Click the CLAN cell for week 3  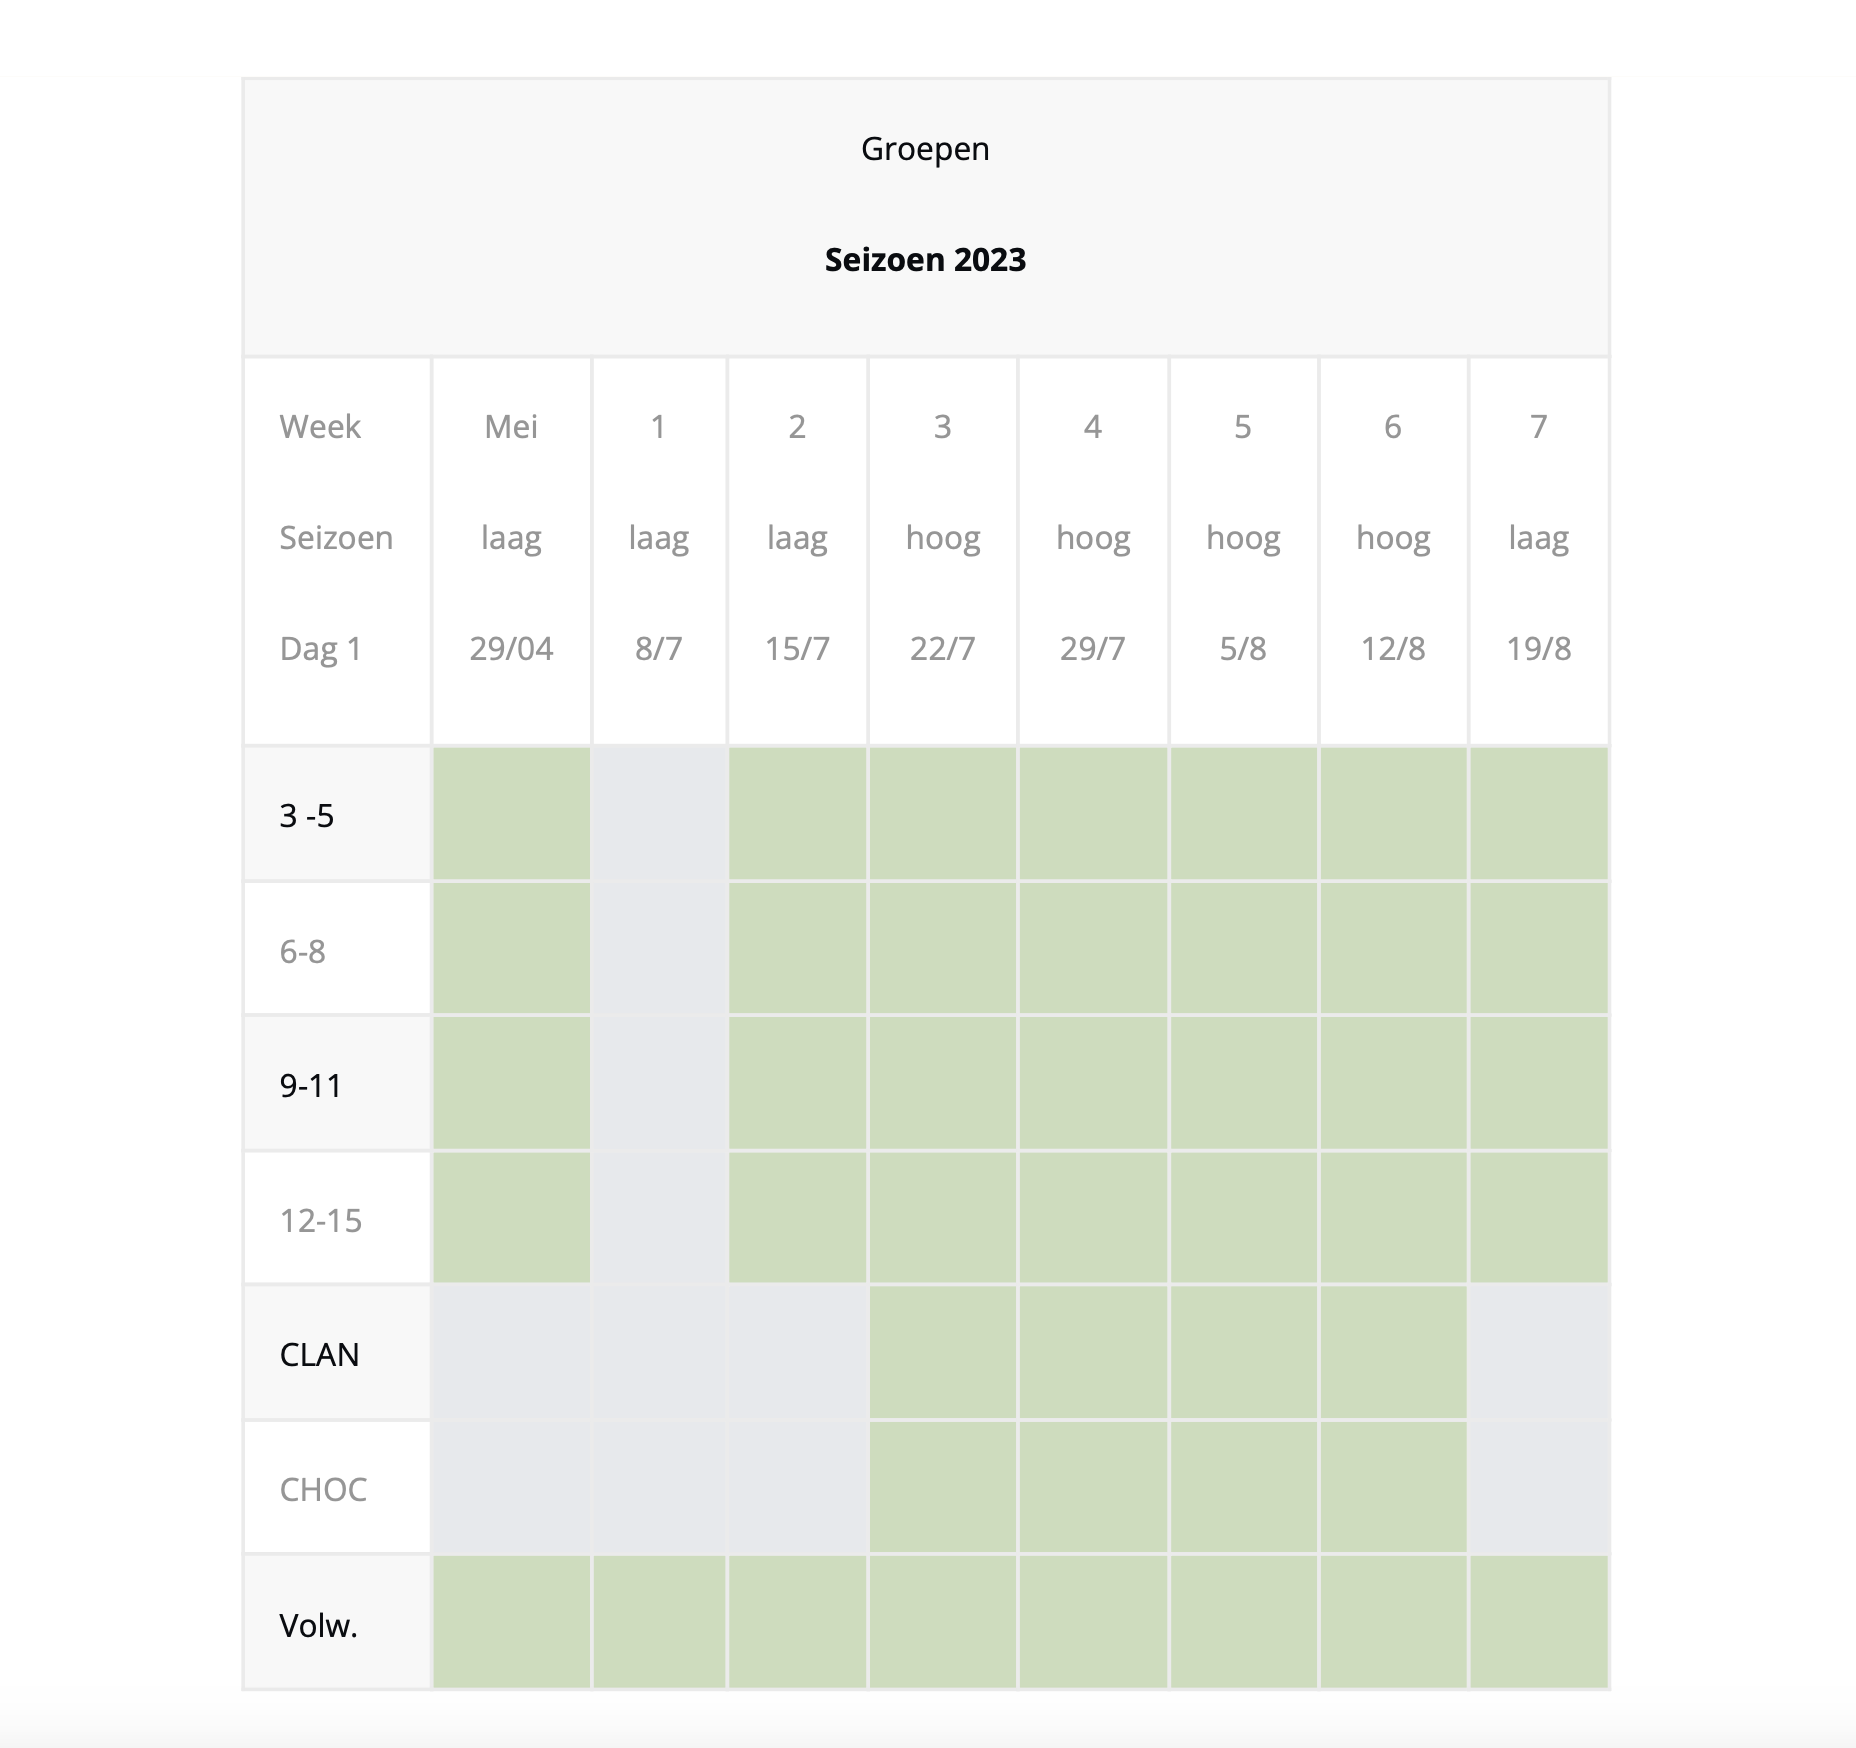click(943, 1352)
